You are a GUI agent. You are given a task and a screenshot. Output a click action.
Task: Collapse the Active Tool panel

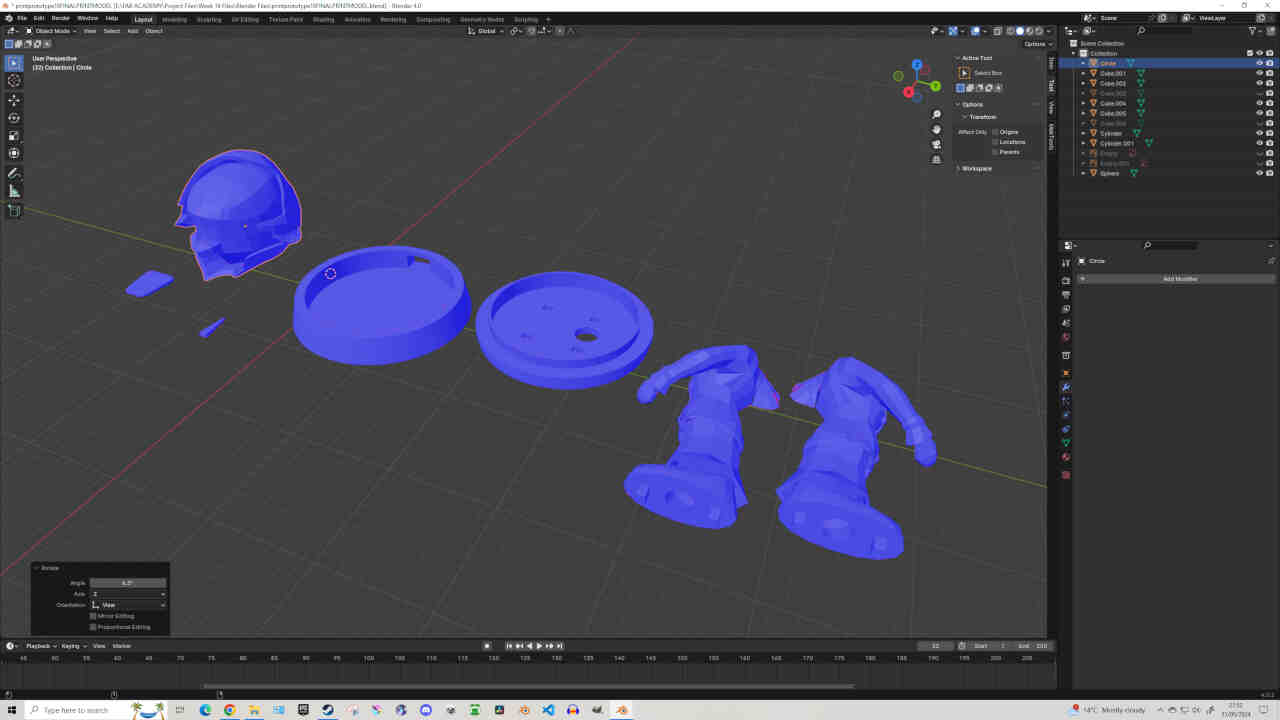974,58
